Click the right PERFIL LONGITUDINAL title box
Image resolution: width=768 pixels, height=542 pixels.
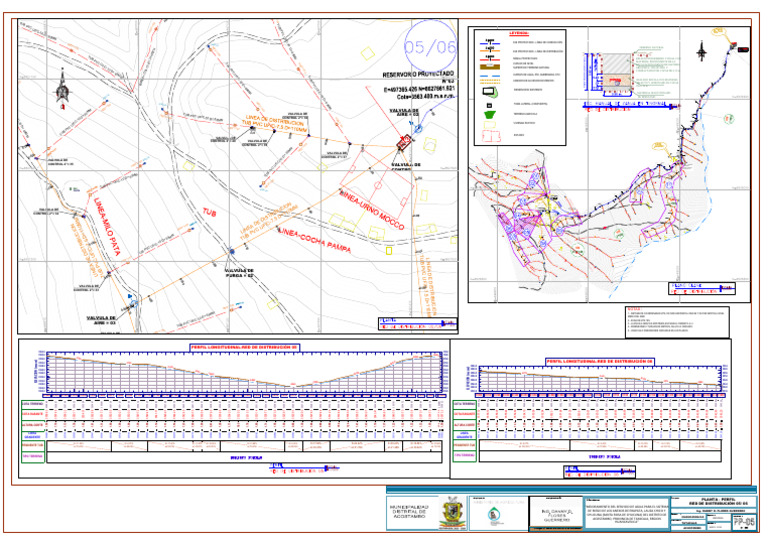click(x=600, y=361)
